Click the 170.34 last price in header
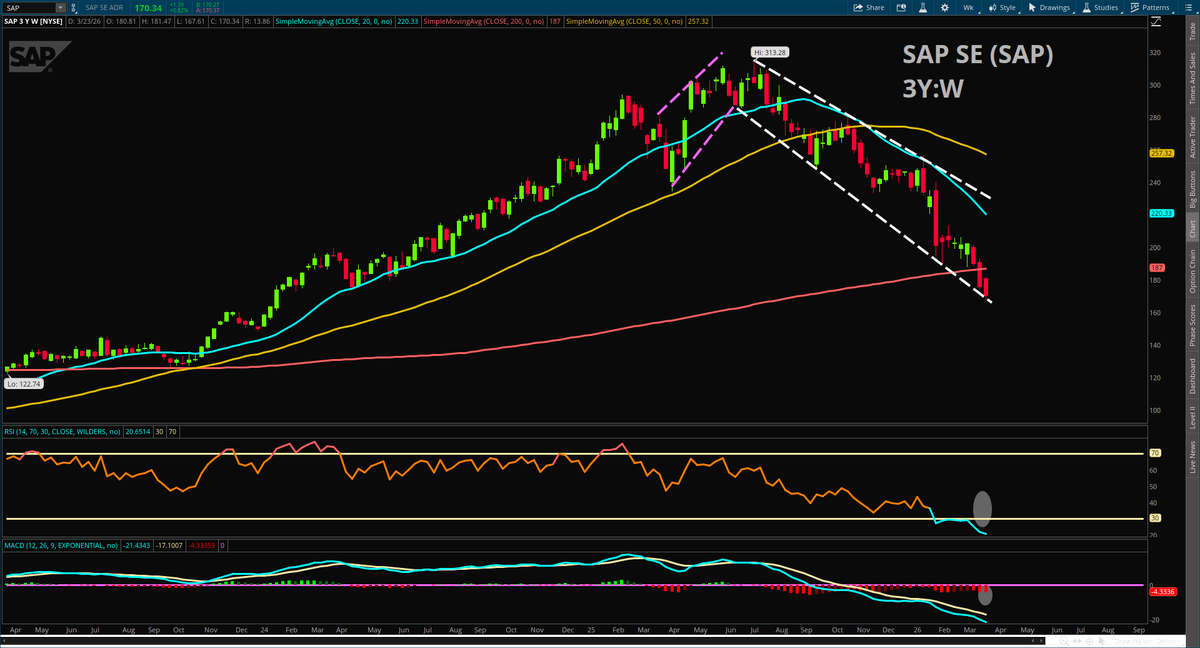The height and width of the screenshot is (648, 1200). pos(148,8)
